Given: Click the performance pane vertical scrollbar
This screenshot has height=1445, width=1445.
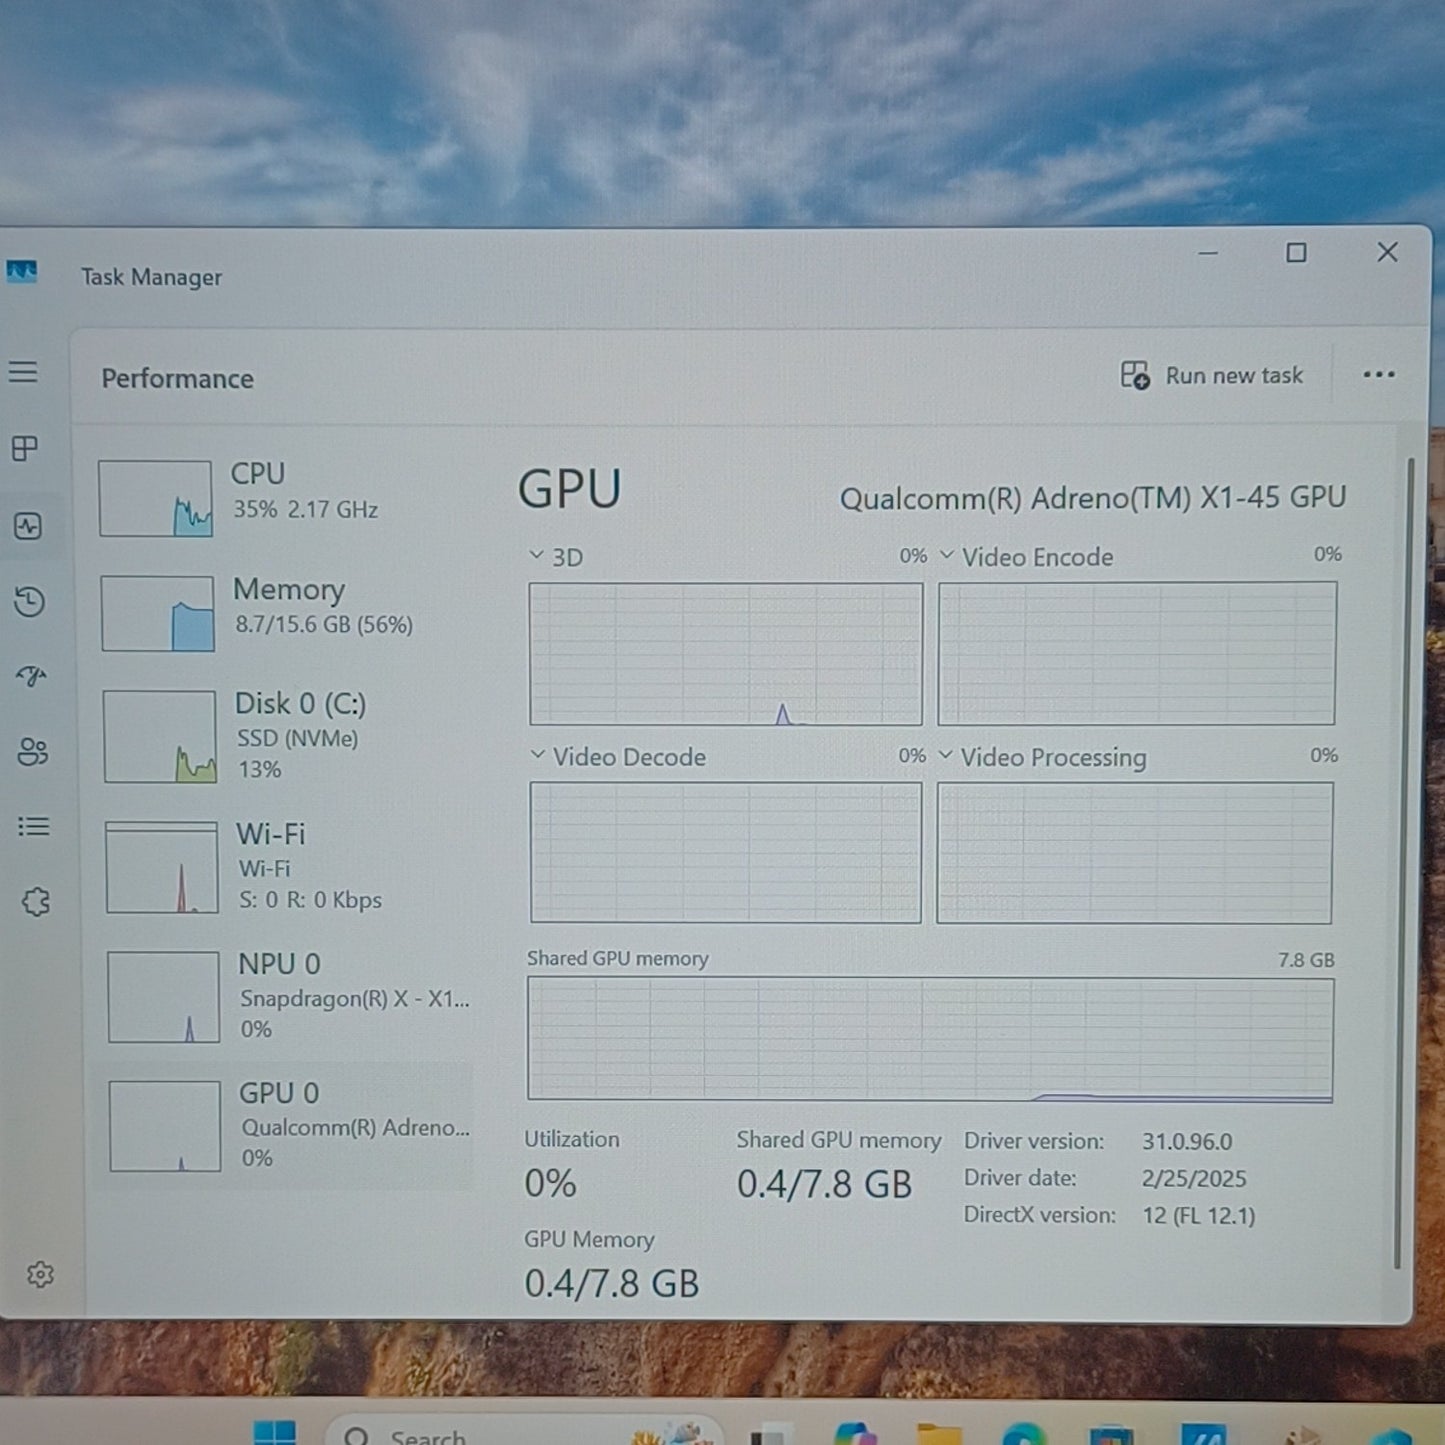Looking at the screenshot, I should pyautogui.click(x=1404, y=864).
